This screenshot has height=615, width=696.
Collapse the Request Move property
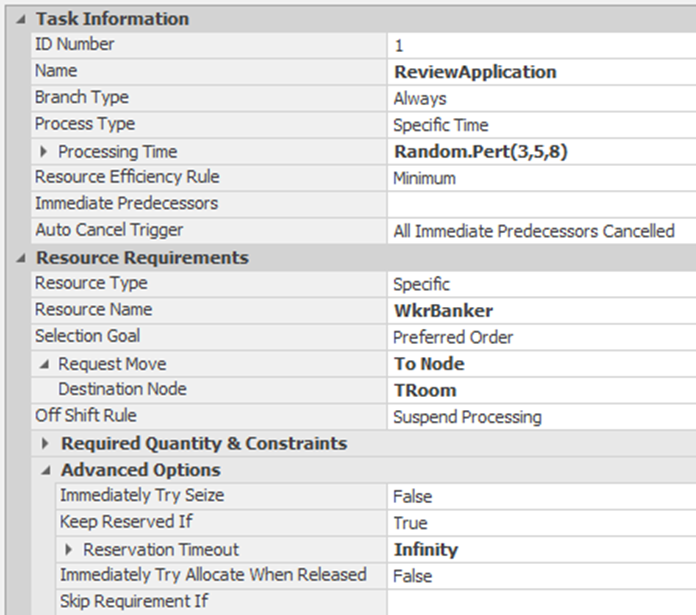(x=44, y=364)
